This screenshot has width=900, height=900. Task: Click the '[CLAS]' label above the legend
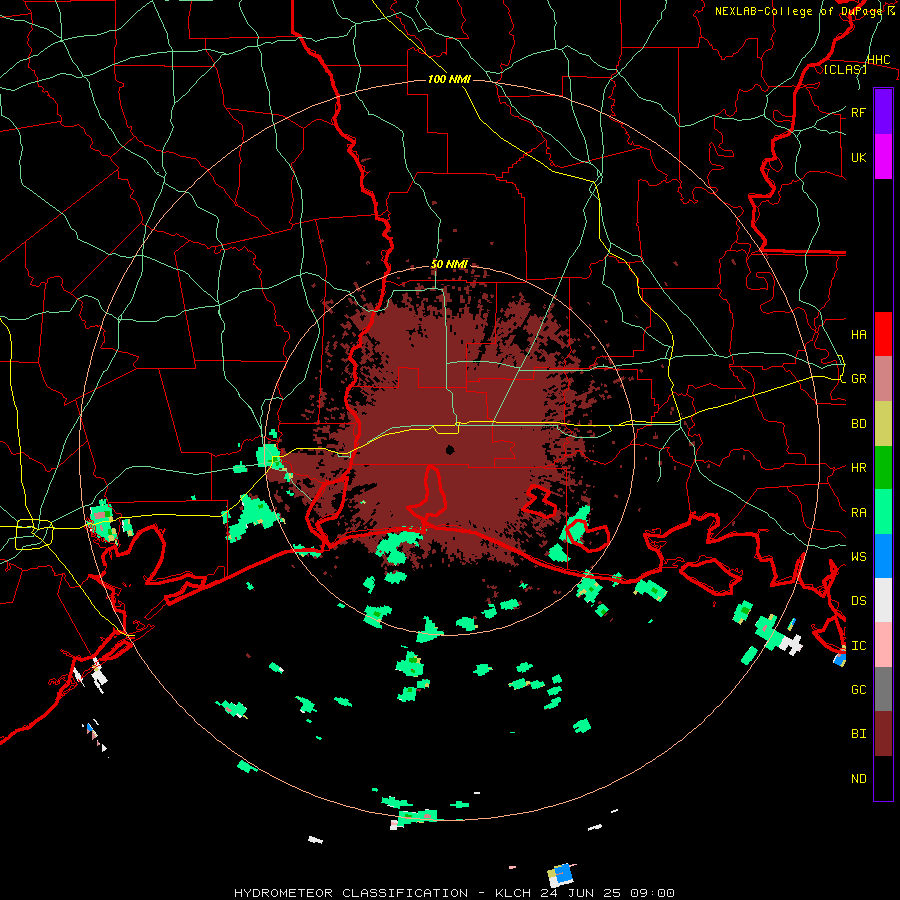[x=845, y=69]
